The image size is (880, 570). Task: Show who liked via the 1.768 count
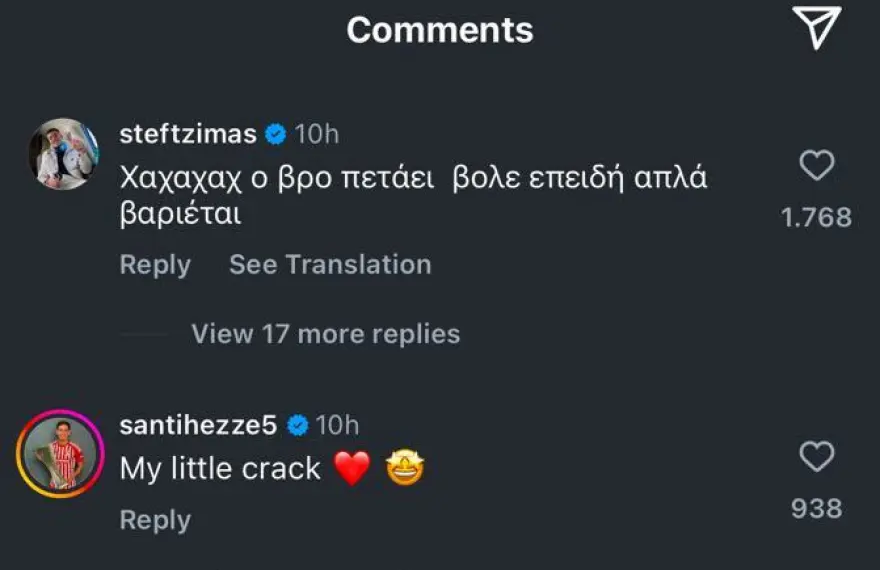pyautogui.click(x=816, y=217)
